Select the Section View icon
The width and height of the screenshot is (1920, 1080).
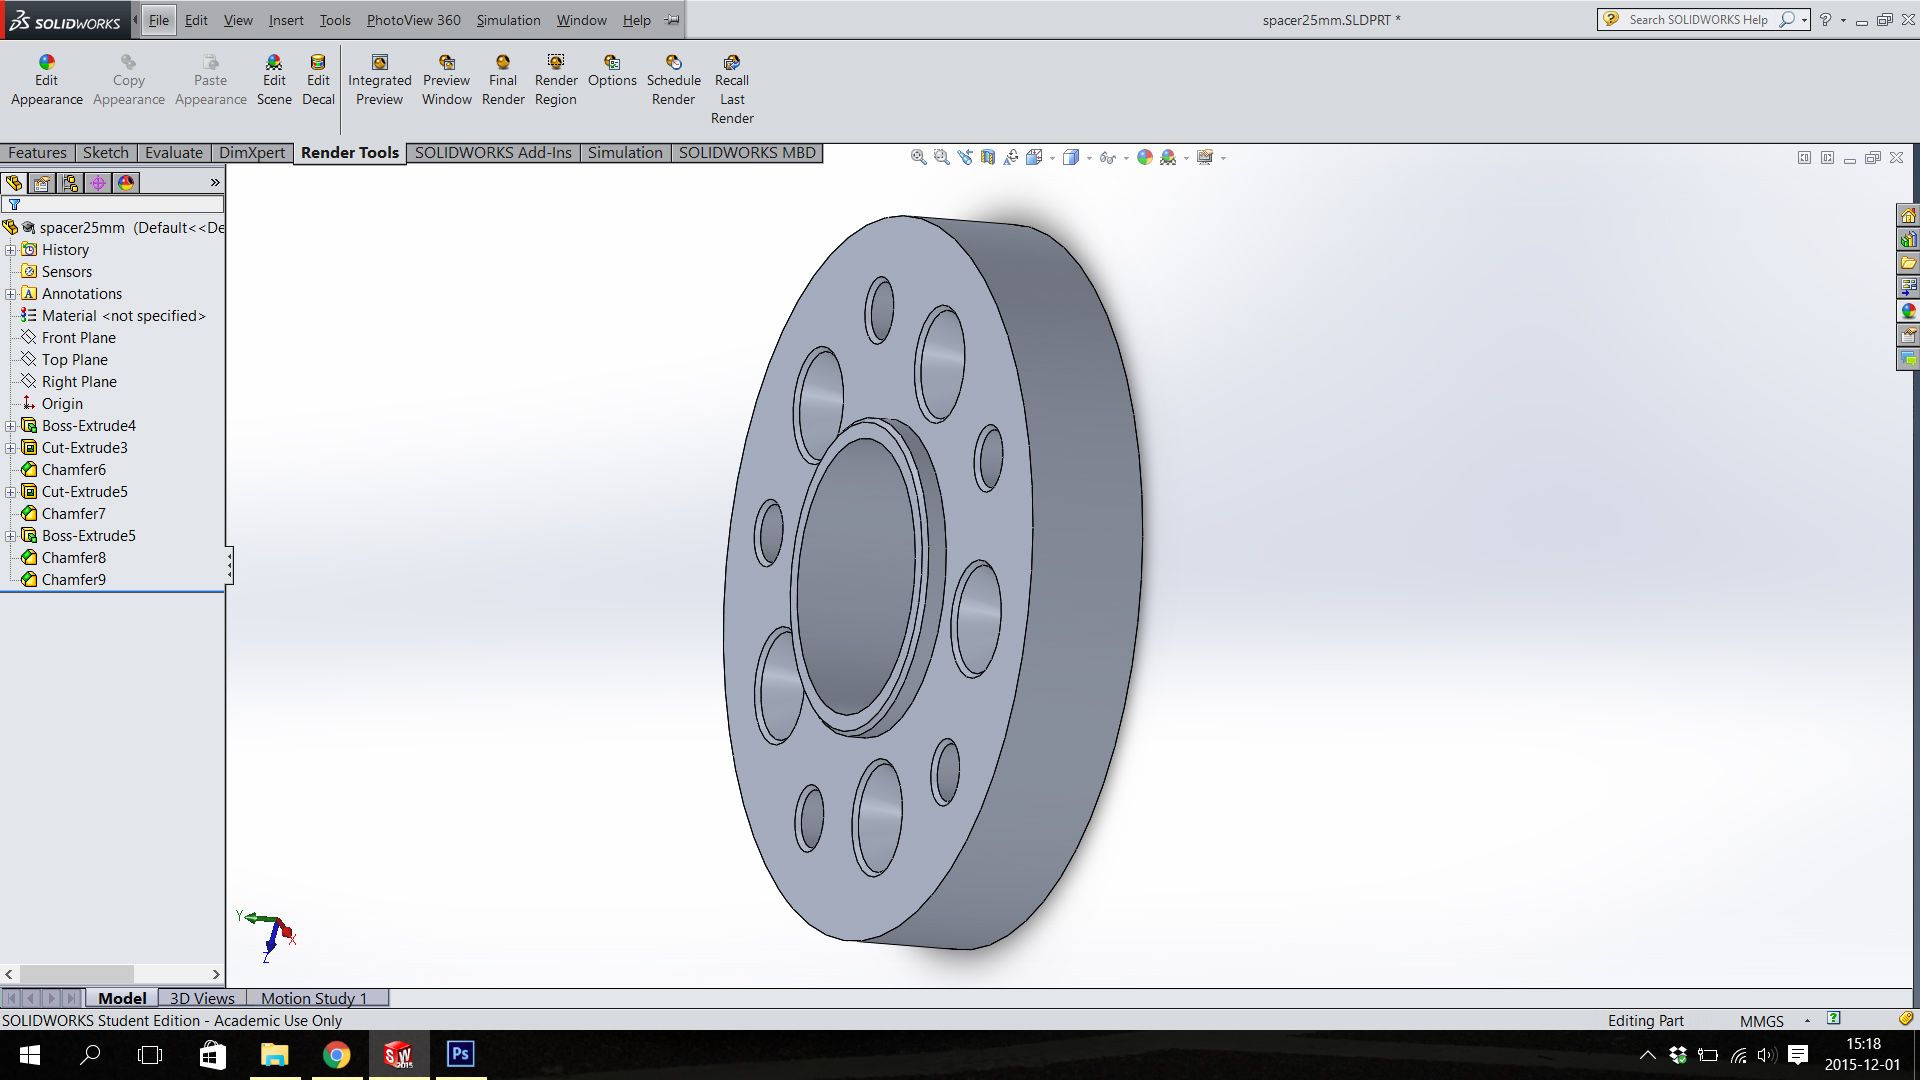988,157
